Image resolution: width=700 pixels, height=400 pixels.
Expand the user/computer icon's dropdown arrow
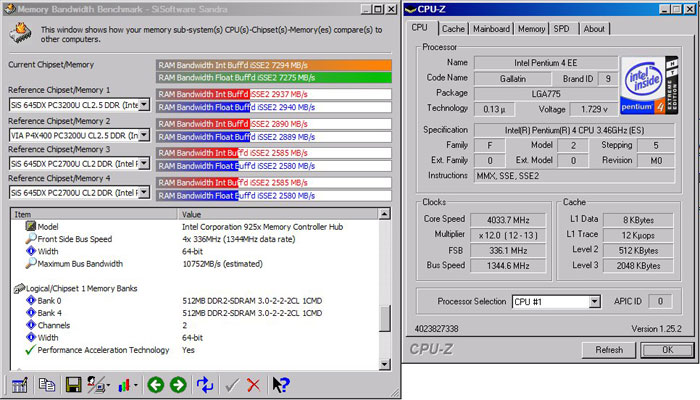[x=108, y=385]
